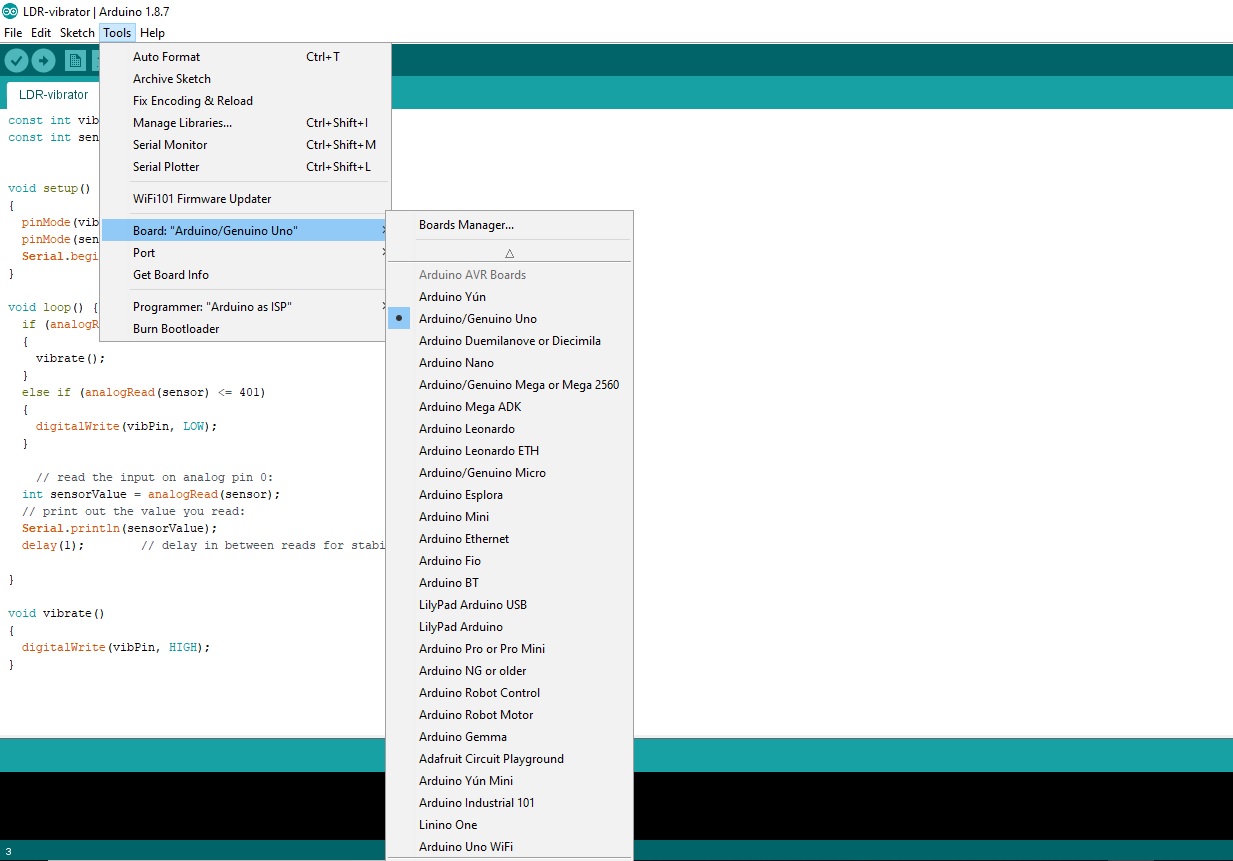1233x861 pixels.
Task: Click the New sketch document icon
Action: click(75, 61)
